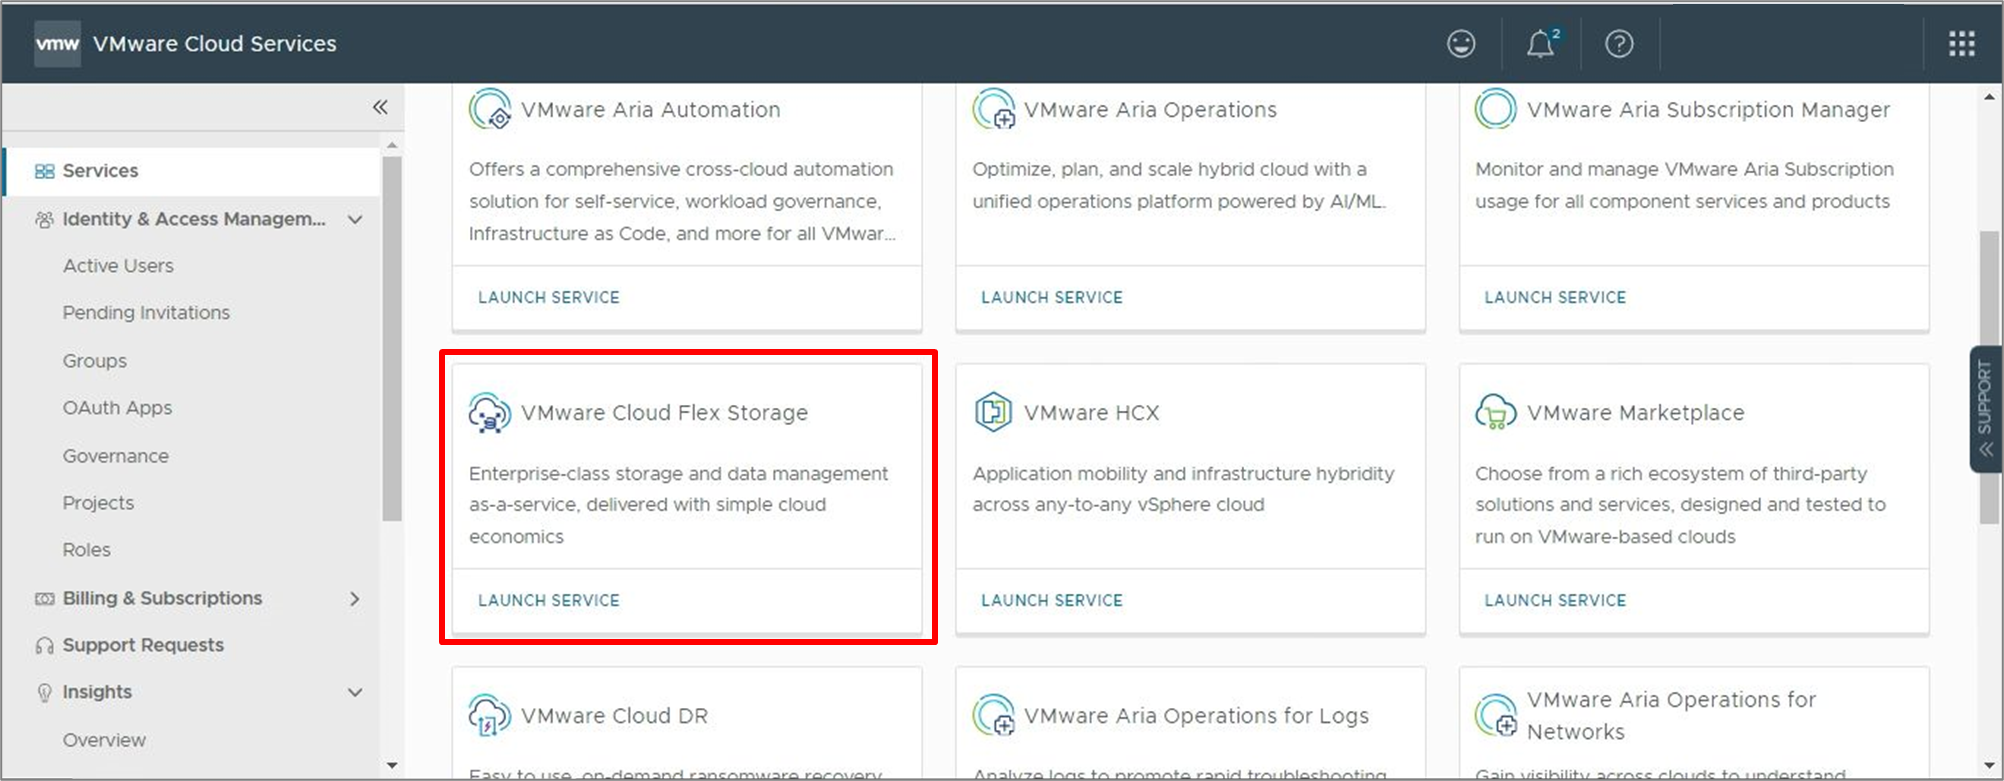The width and height of the screenshot is (2004, 781).
Task: Open the feedback smiley icon
Action: pyautogui.click(x=1461, y=44)
